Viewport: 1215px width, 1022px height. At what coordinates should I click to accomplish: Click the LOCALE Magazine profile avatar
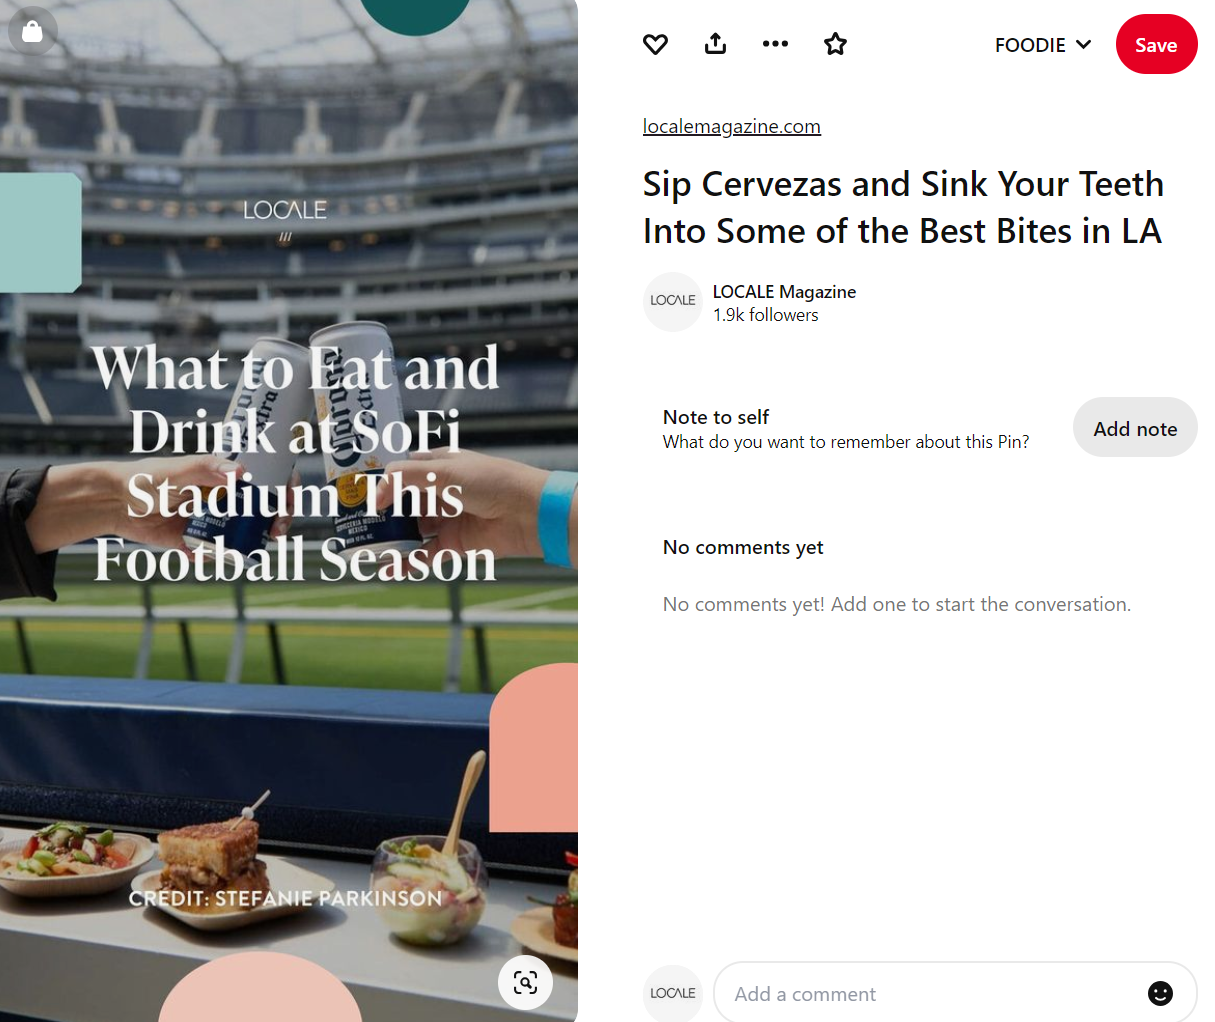click(x=673, y=301)
